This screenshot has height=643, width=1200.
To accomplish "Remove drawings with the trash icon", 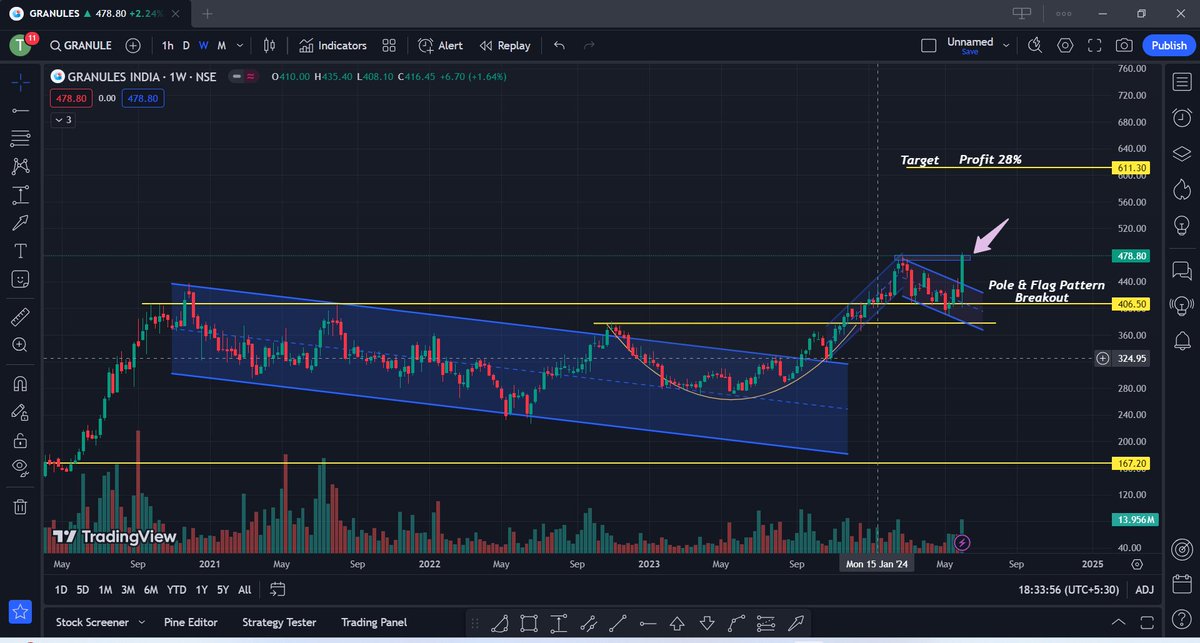I will pos(20,506).
